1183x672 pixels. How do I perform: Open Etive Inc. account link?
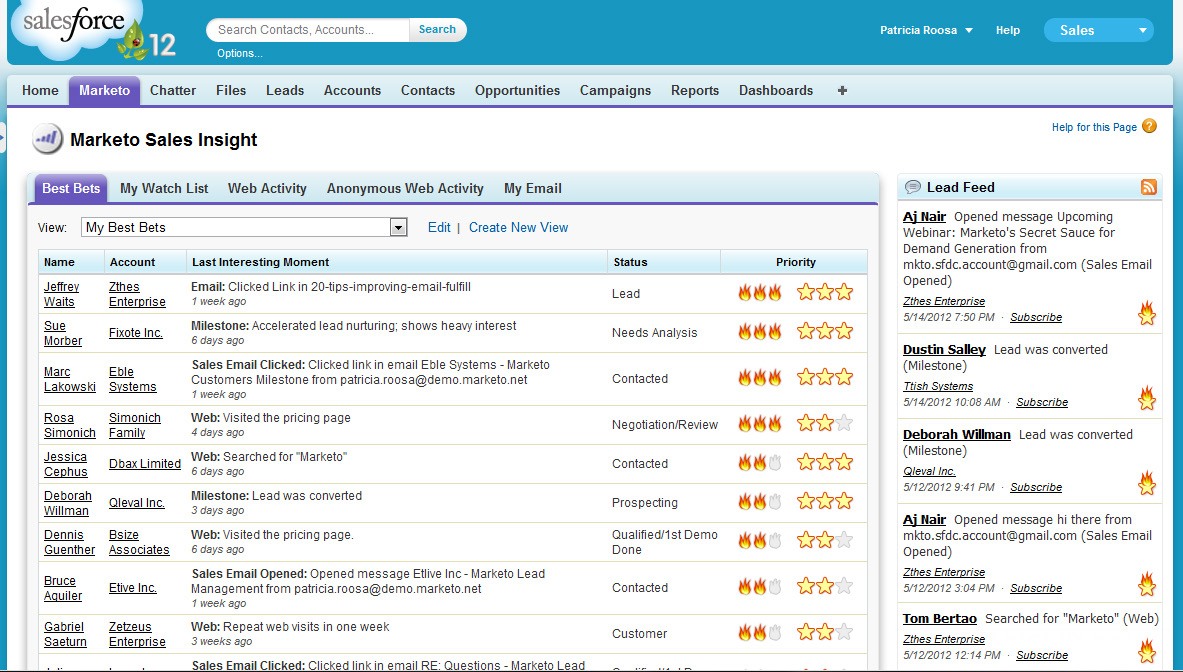pos(133,588)
